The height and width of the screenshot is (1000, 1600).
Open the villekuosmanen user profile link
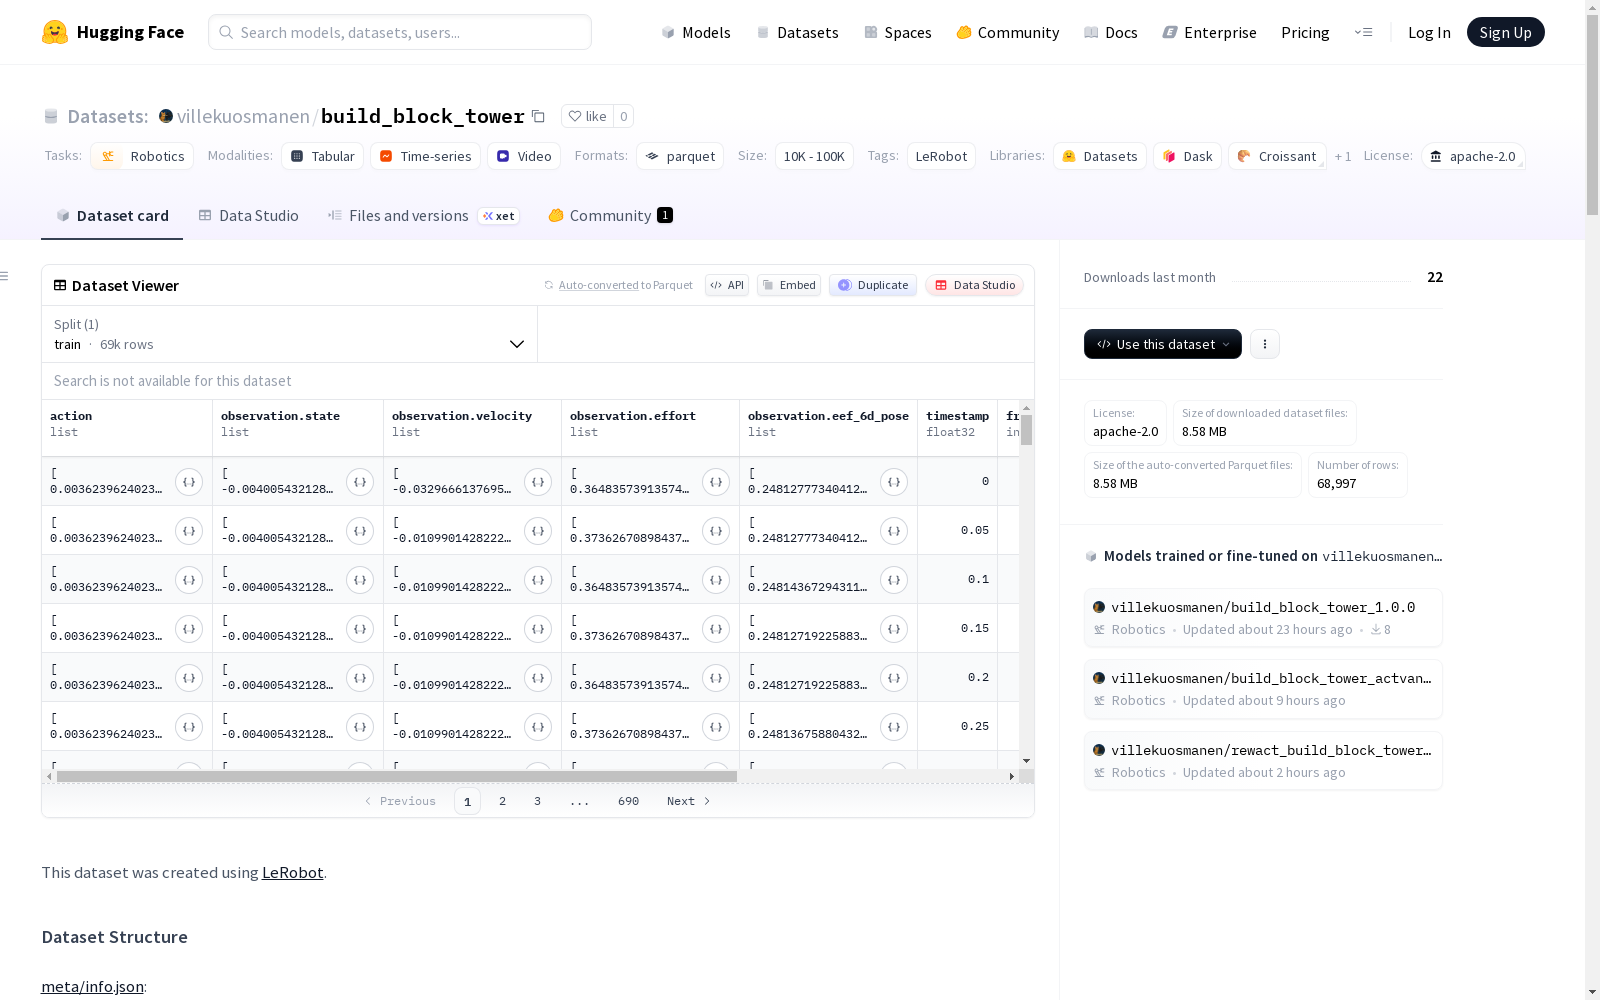(x=243, y=116)
